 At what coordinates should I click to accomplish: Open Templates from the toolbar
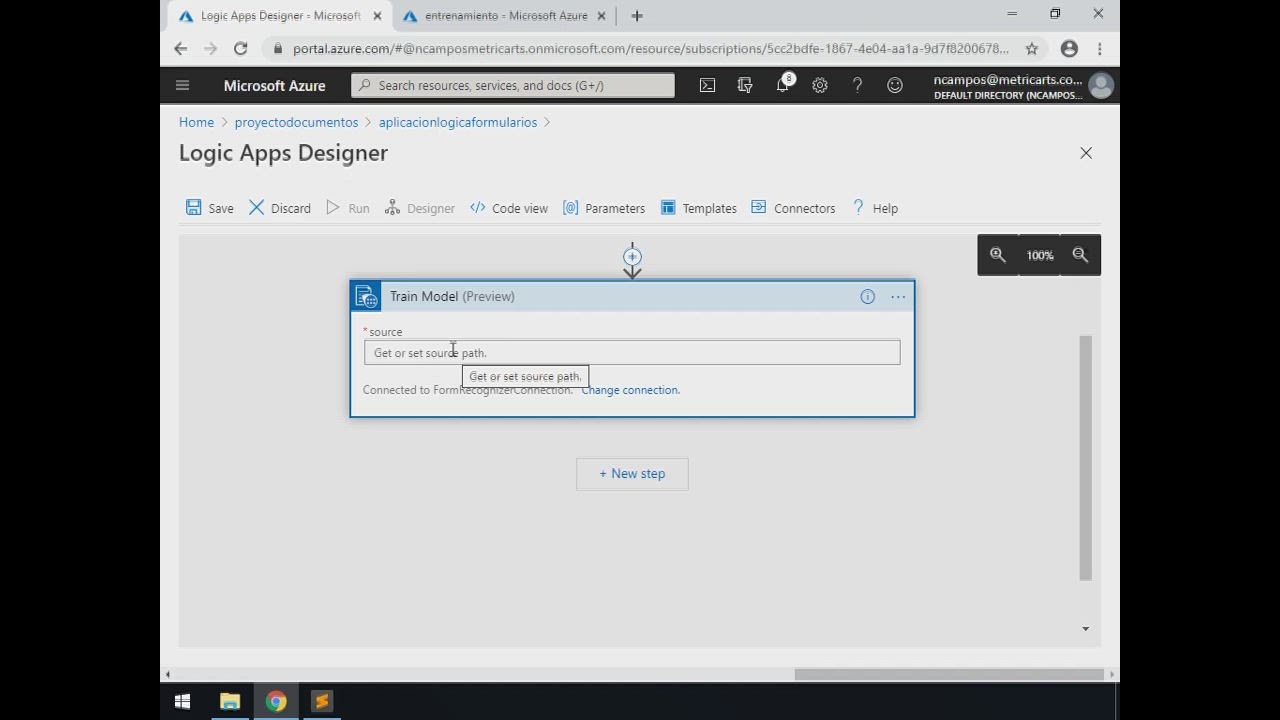pos(699,208)
